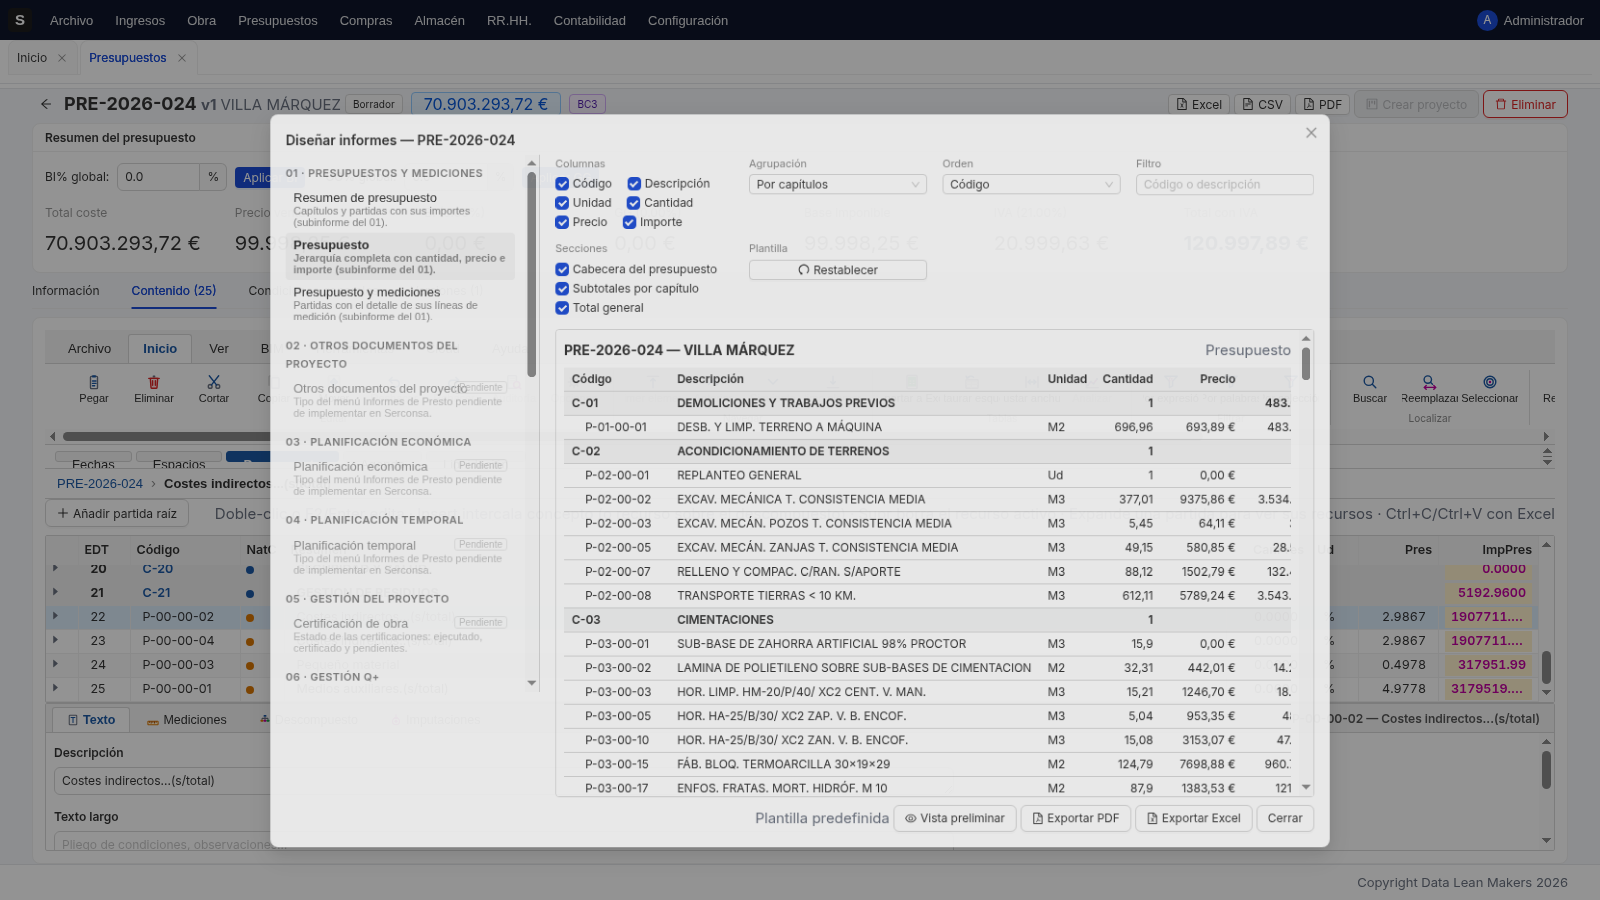Open the Contabilidad menu
Screen dimensions: 1600x900
(x=590, y=20)
